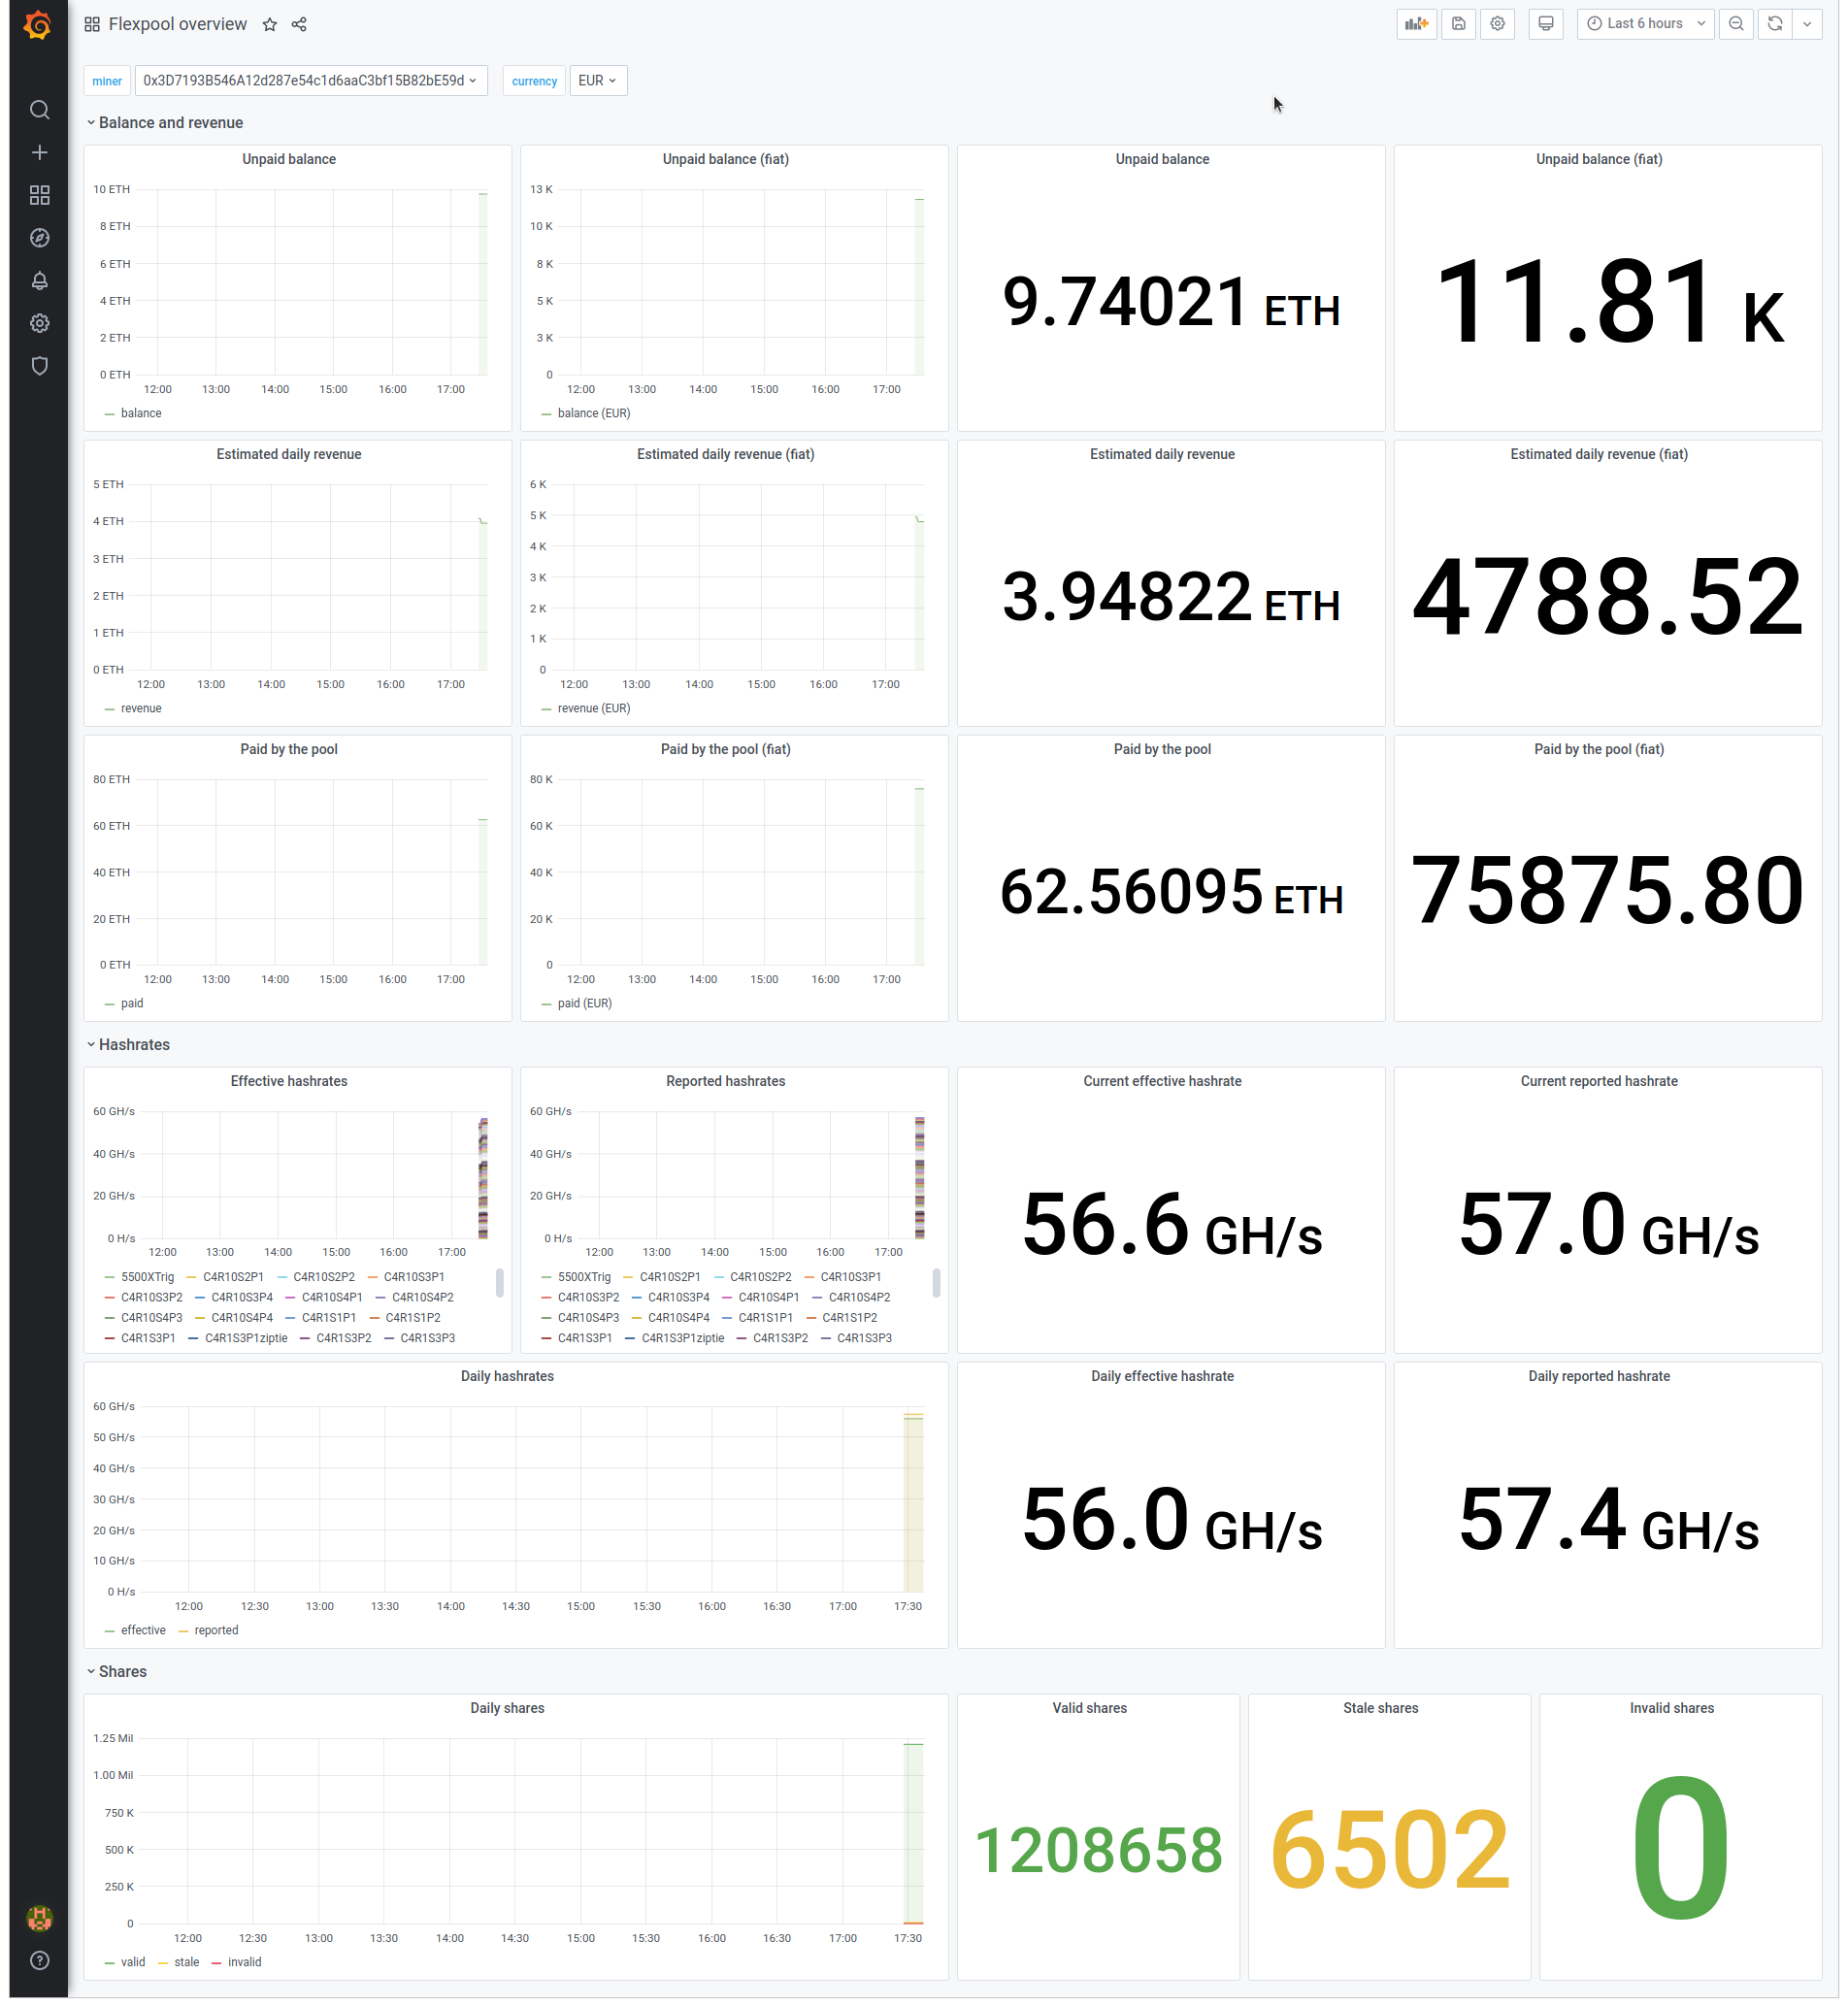Save the dashboard with the disk icon
The width and height of the screenshot is (1848, 2007).
click(x=1461, y=24)
